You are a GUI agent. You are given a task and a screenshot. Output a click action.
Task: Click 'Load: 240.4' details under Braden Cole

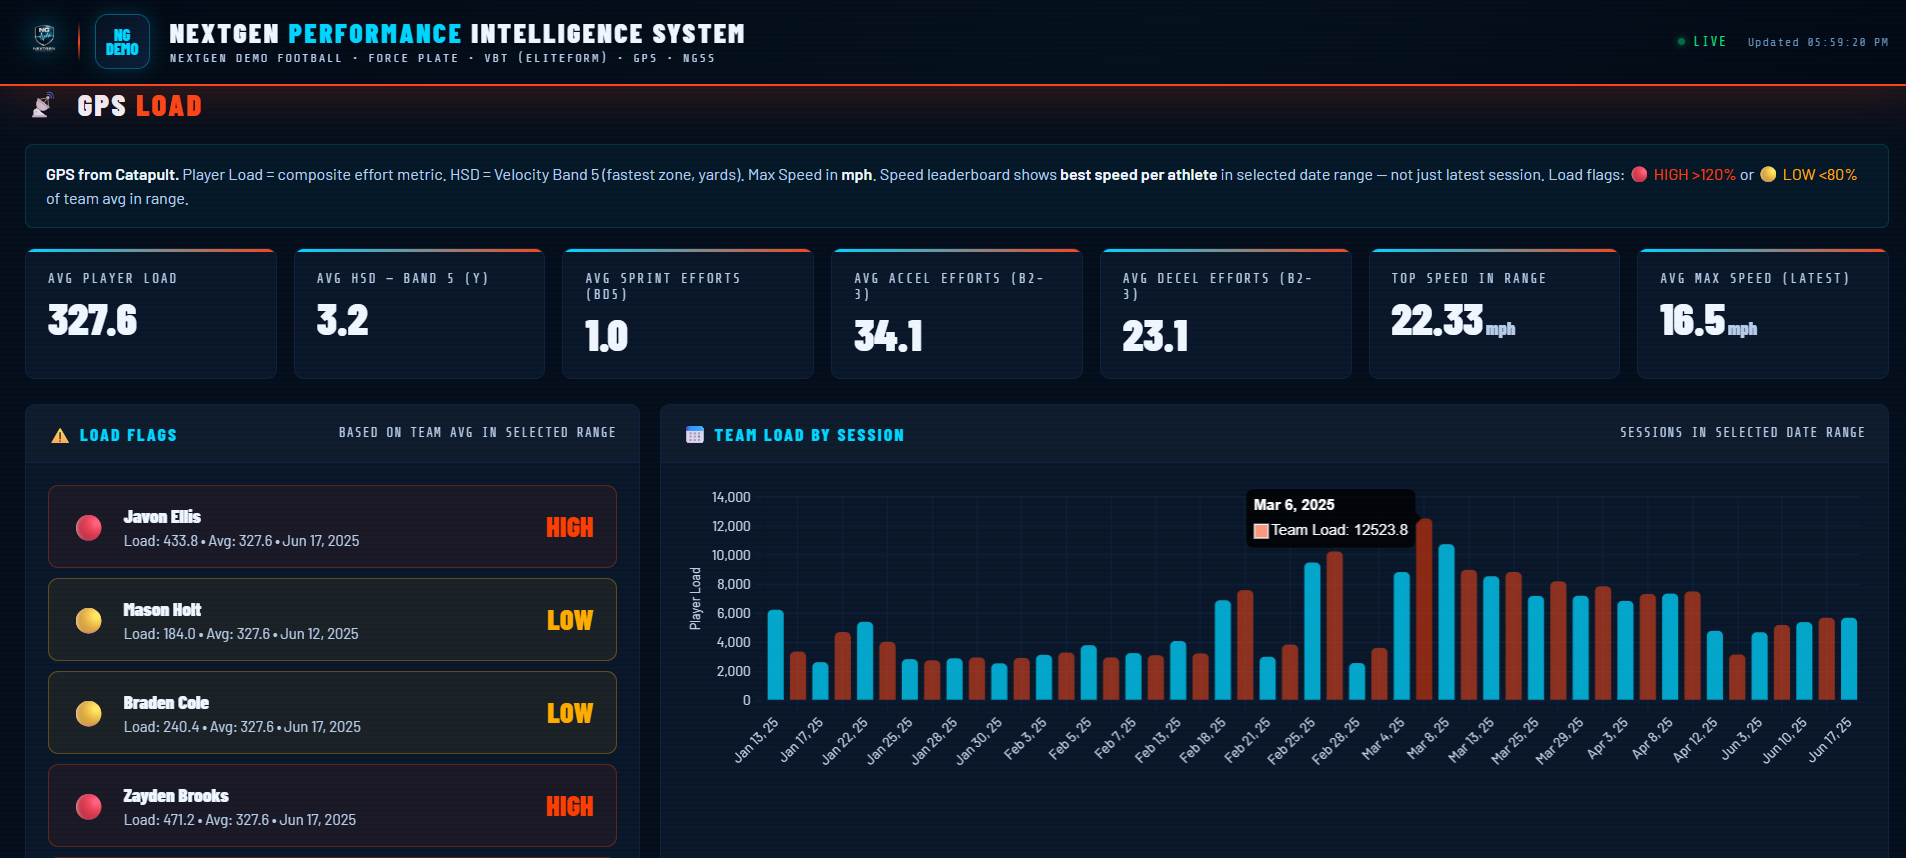242,727
